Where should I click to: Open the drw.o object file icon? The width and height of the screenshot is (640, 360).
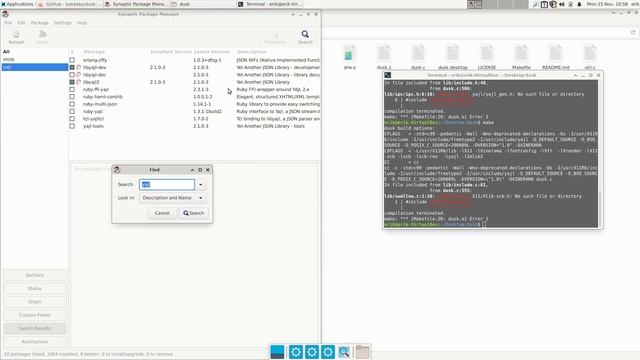tap(349, 54)
